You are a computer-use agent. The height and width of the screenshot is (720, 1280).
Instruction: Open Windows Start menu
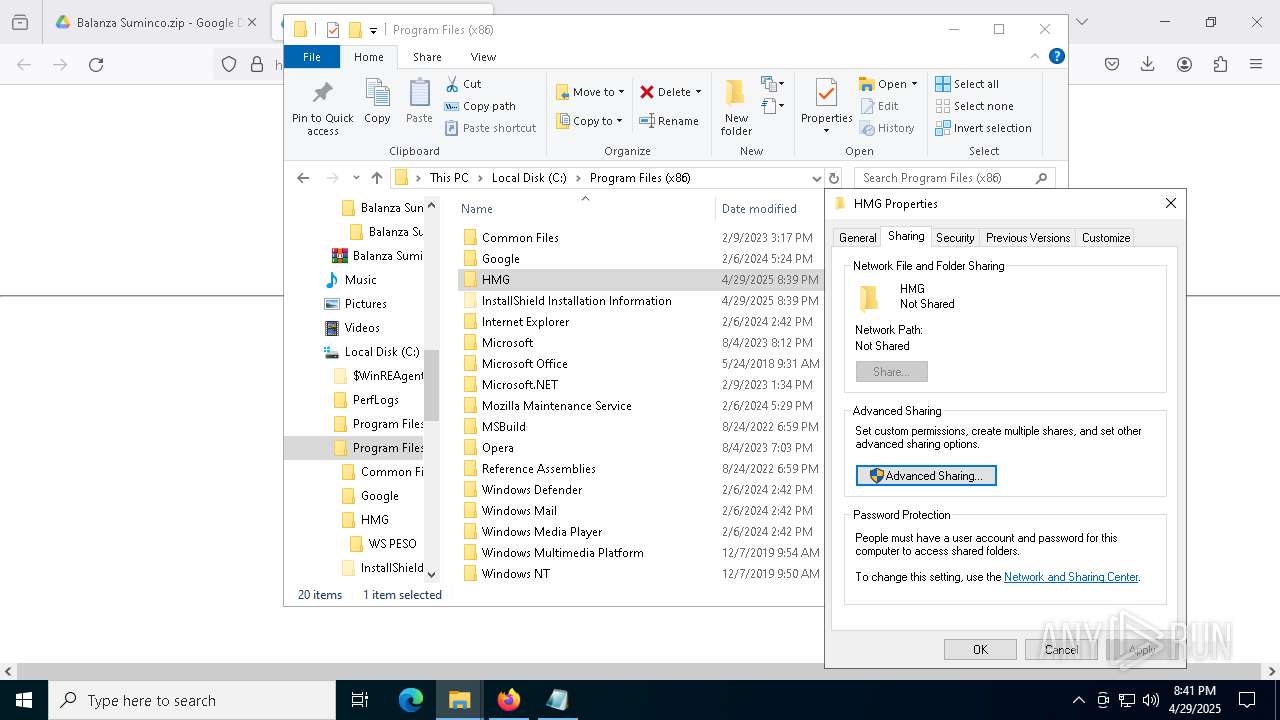[x=24, y=700]
